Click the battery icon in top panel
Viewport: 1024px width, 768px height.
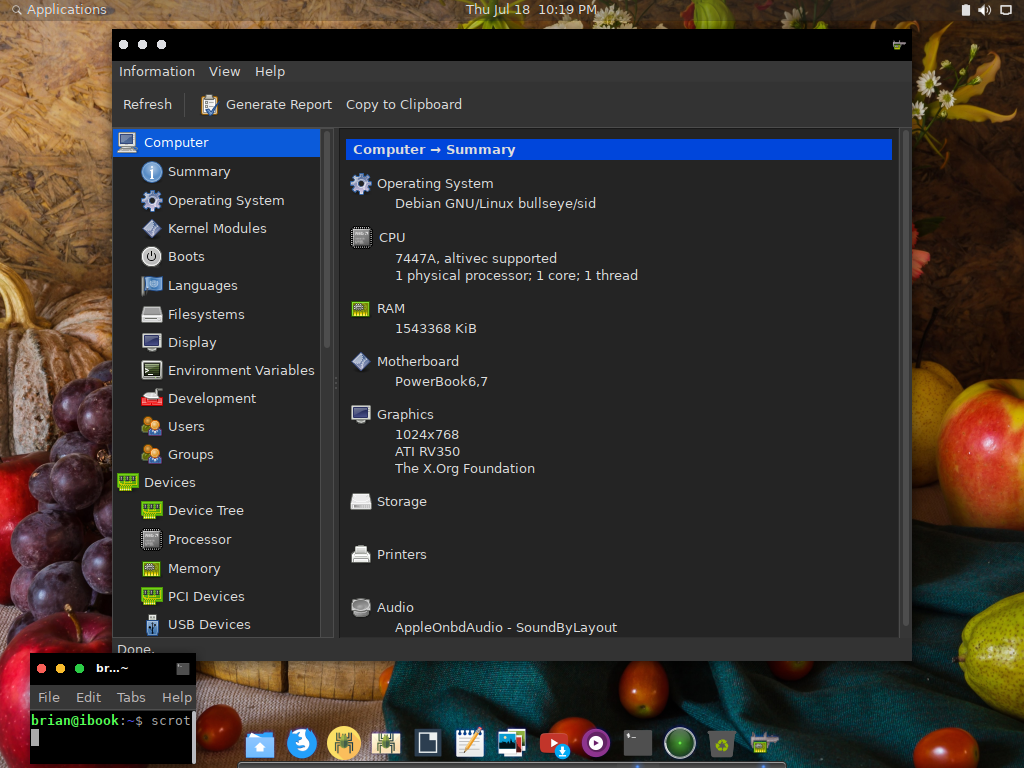[x=965, y=10]
